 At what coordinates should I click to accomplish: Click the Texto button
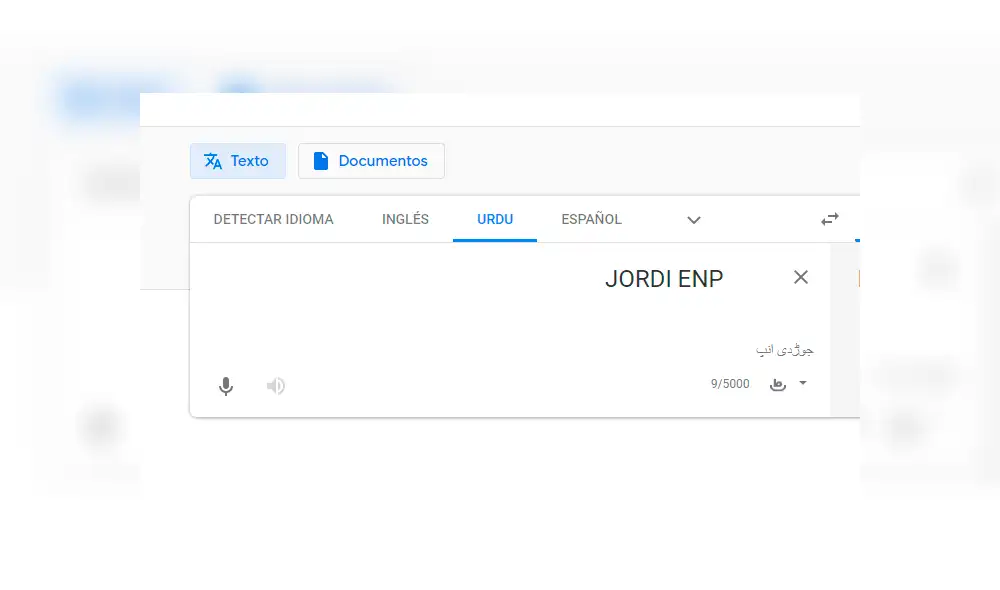click(x=238, y=160)
